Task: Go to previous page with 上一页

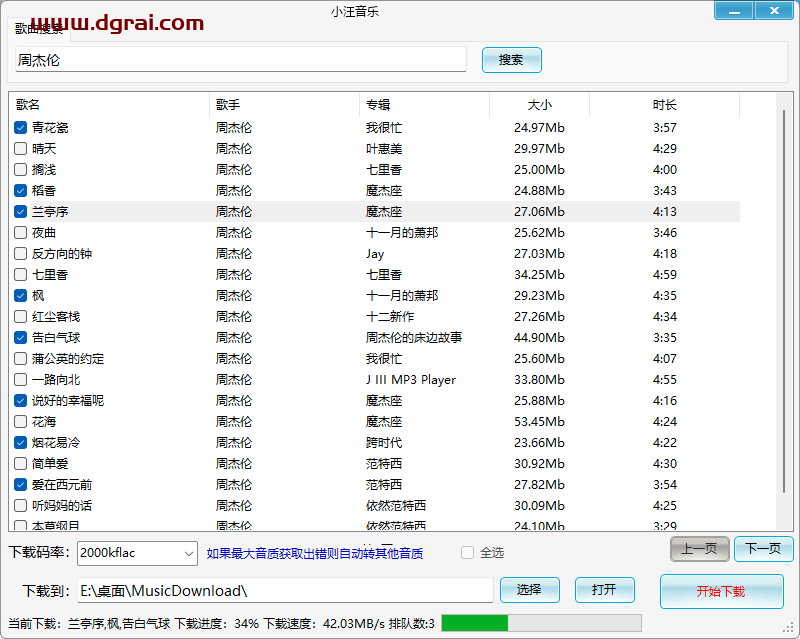Action: (699, 549)
